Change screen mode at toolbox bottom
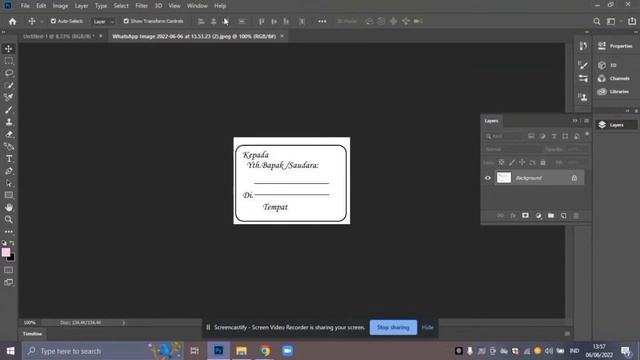The width and height of the screenshot is (640, 360). pyautogui.click(x=9, y=282)
